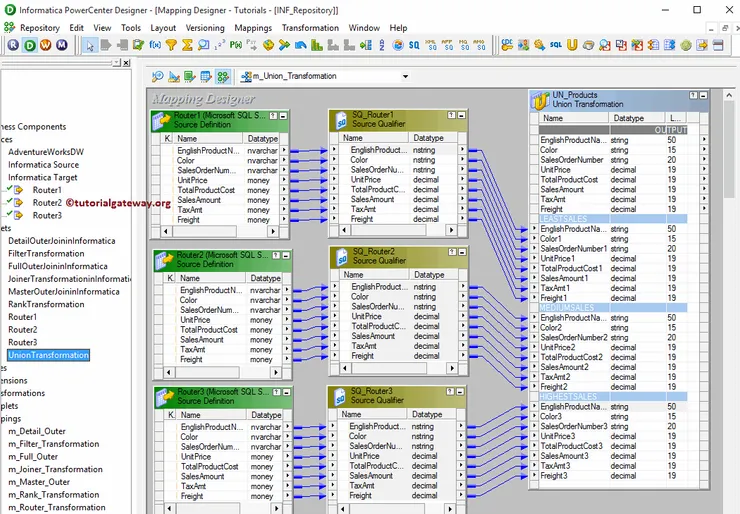Add XML Source Qualifier icon

click(430, 45)
